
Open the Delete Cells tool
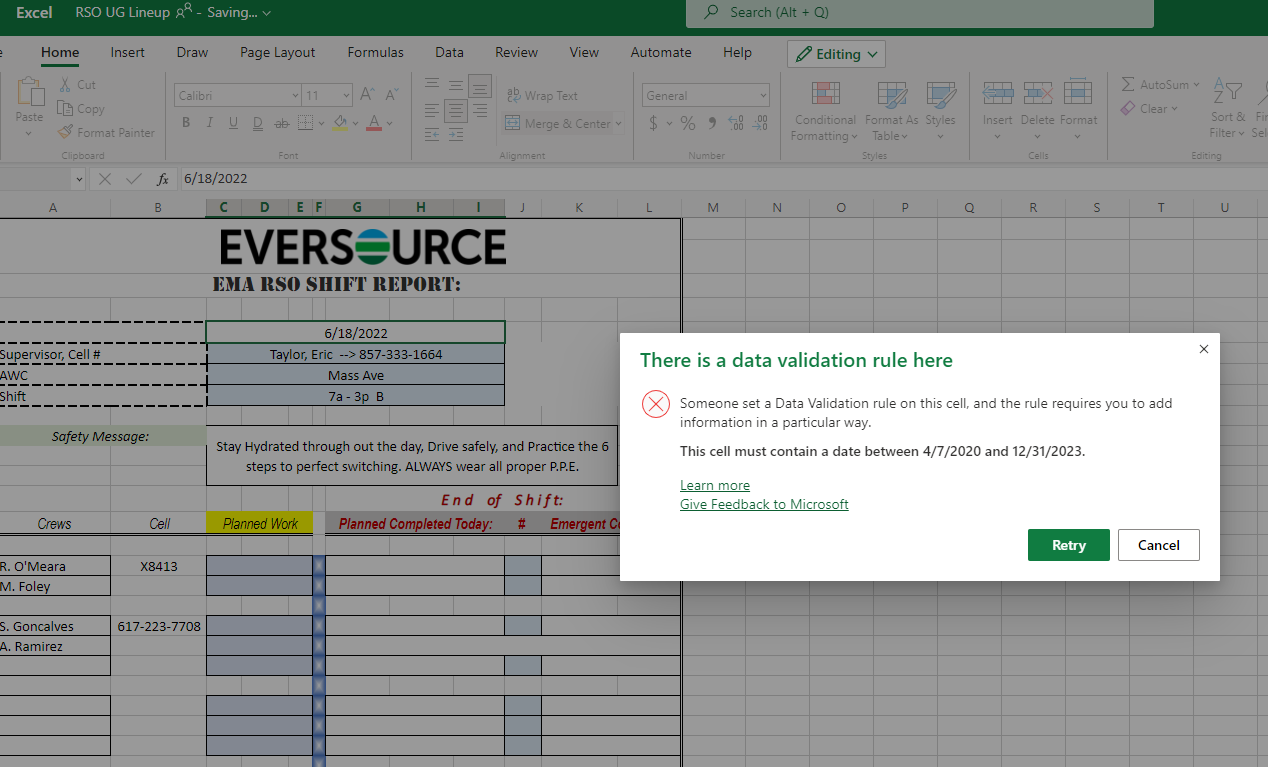point(1037,108)
